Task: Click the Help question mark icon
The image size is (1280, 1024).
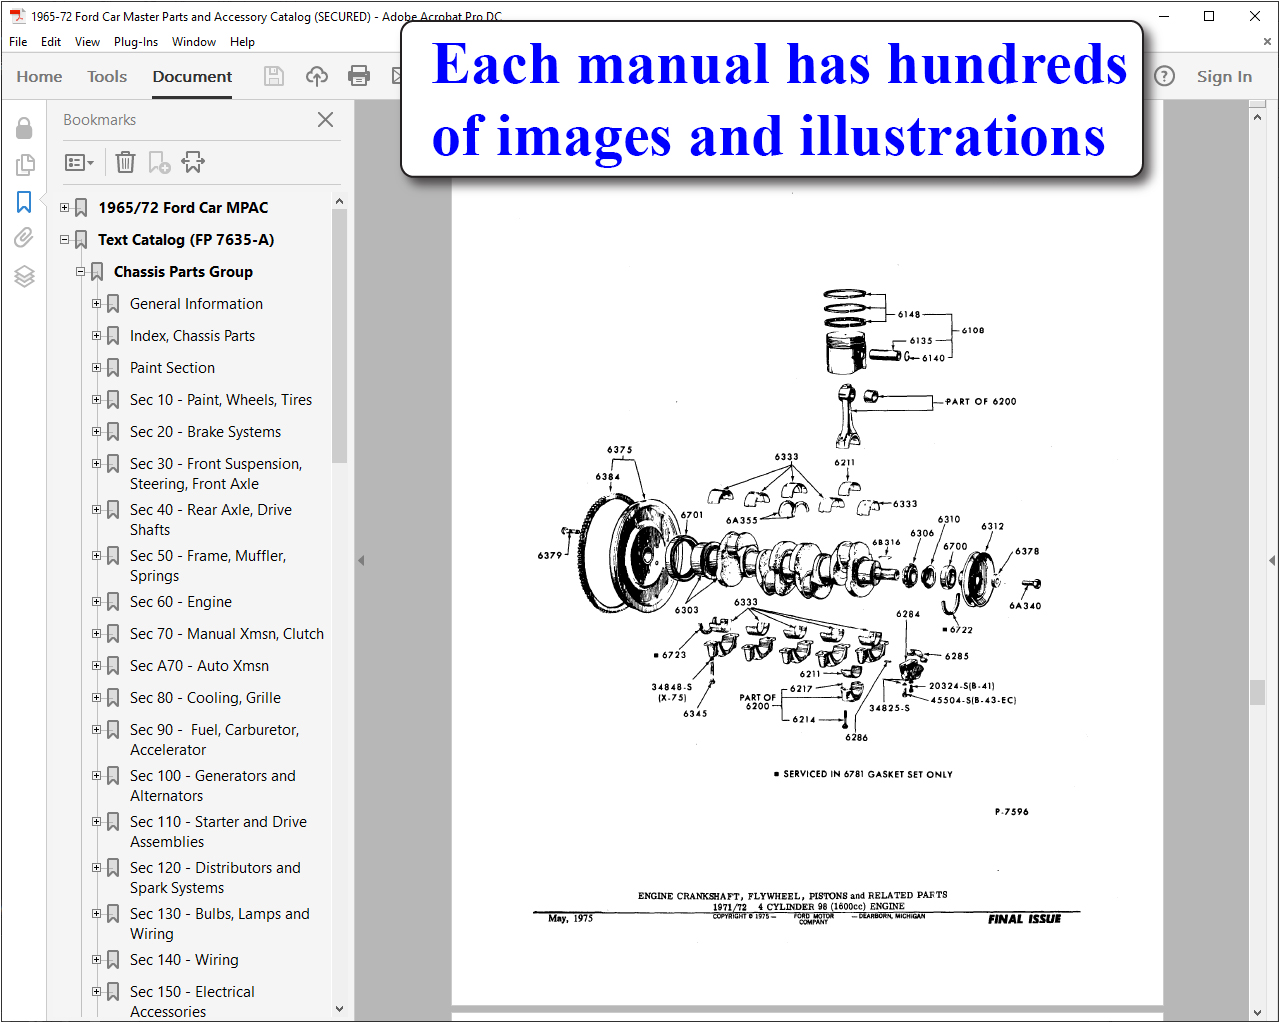Action: coord(1164,76)
